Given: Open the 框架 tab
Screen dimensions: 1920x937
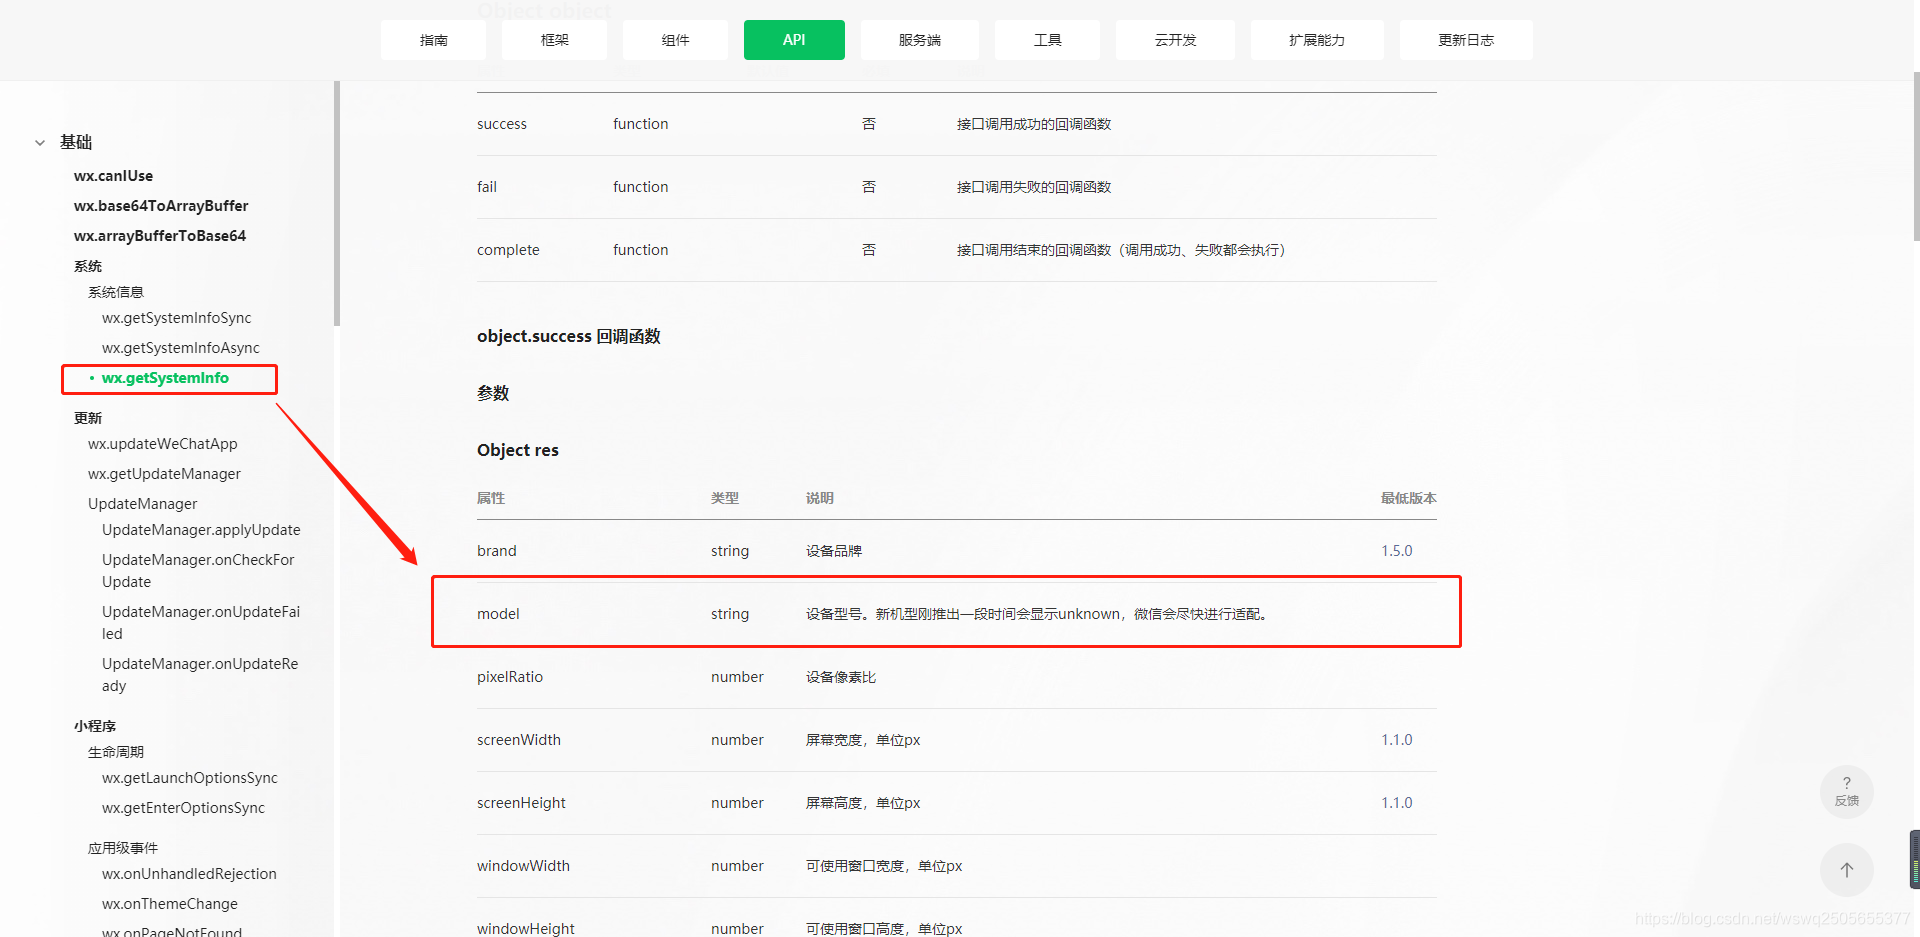Looking at the screenshot, I should click(554, 40).
